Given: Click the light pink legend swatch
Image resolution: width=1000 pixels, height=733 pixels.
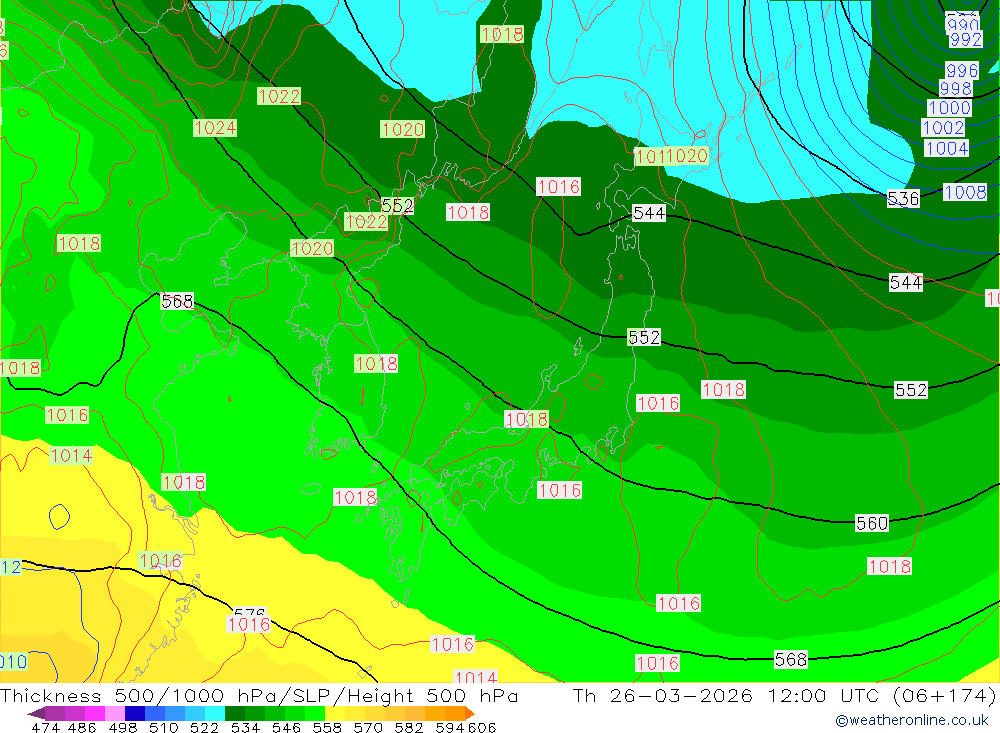Looking at the screenshot, I should (x=115, y=713).
